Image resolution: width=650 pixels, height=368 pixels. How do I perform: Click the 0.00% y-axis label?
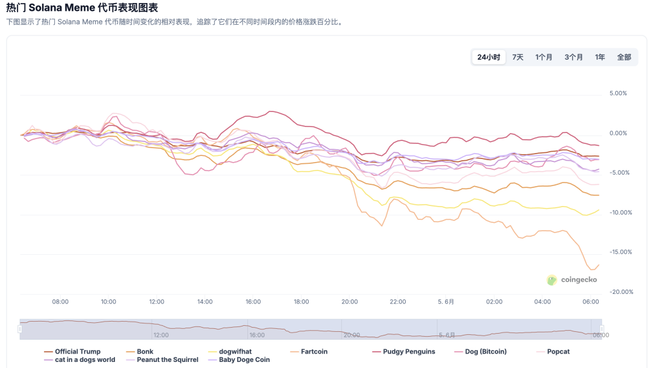pyautogui.click(x=618, y=133)
